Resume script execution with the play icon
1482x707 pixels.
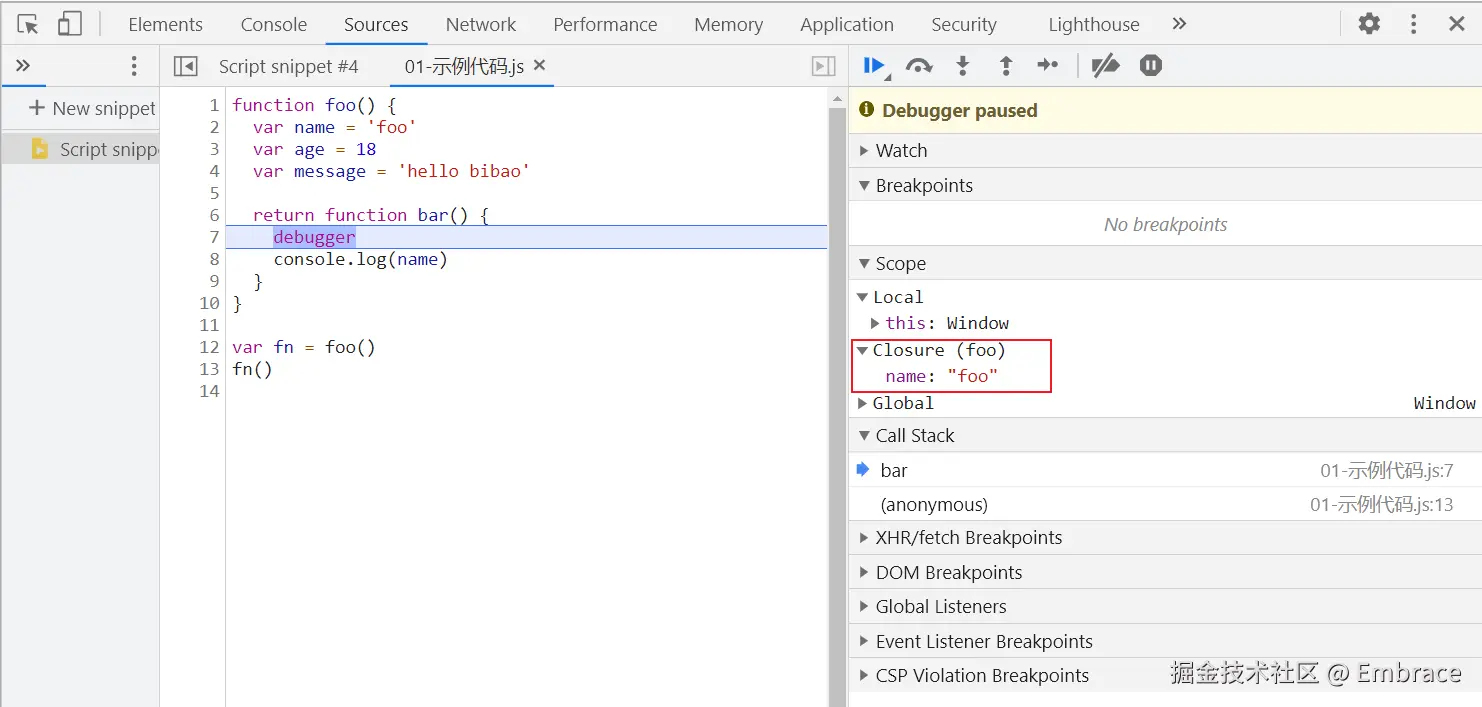tap(873, 66)
